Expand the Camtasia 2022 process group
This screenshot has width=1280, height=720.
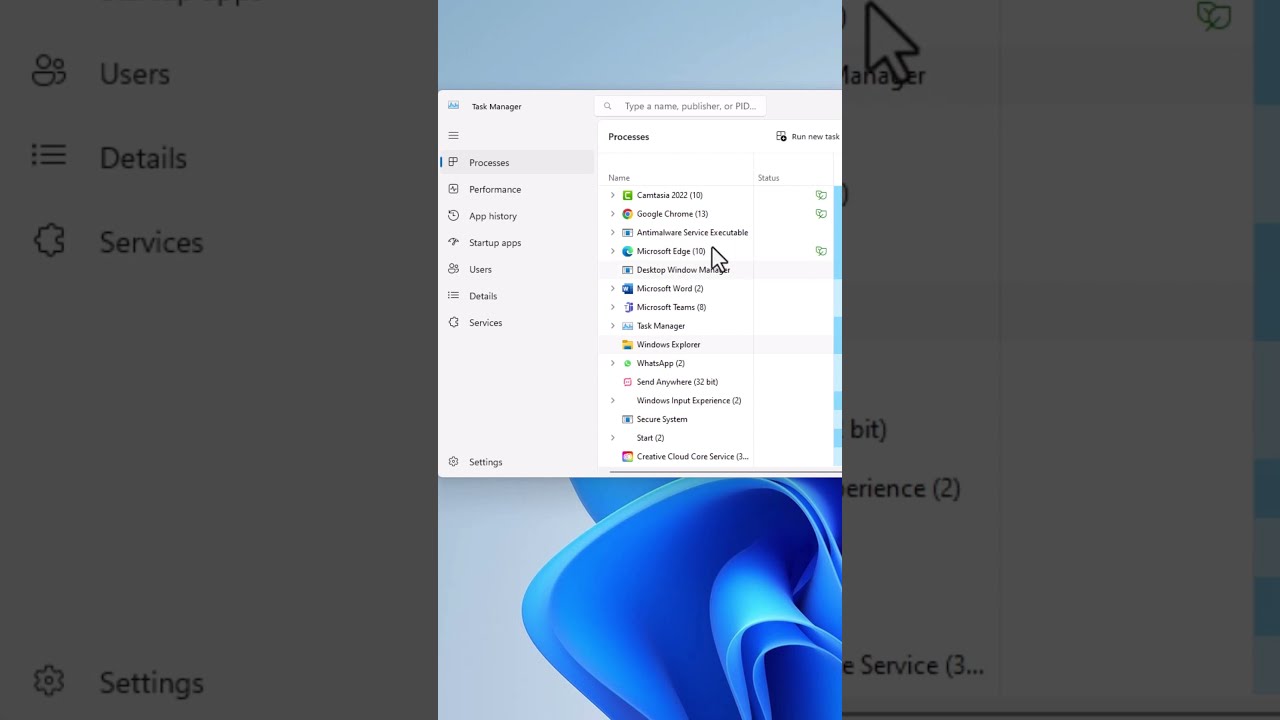613,195
